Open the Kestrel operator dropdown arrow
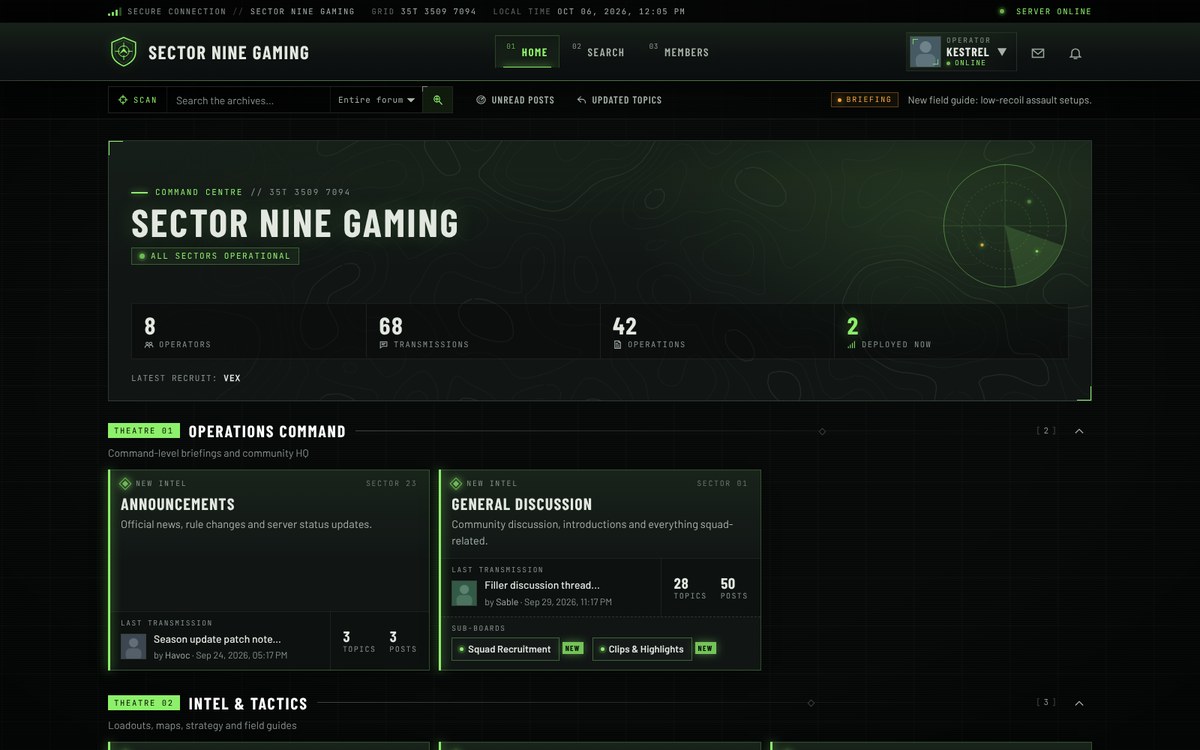Screen dimensions: 1200x750 [1002, 52]
